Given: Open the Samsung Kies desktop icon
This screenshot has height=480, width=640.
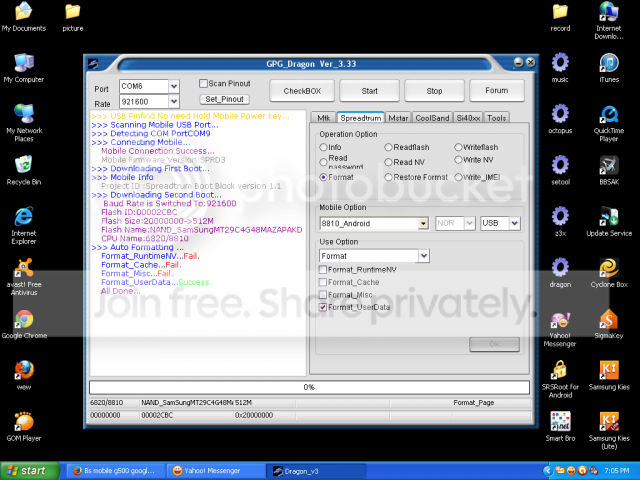Looking at the screenshot, I should click(609, 372).
